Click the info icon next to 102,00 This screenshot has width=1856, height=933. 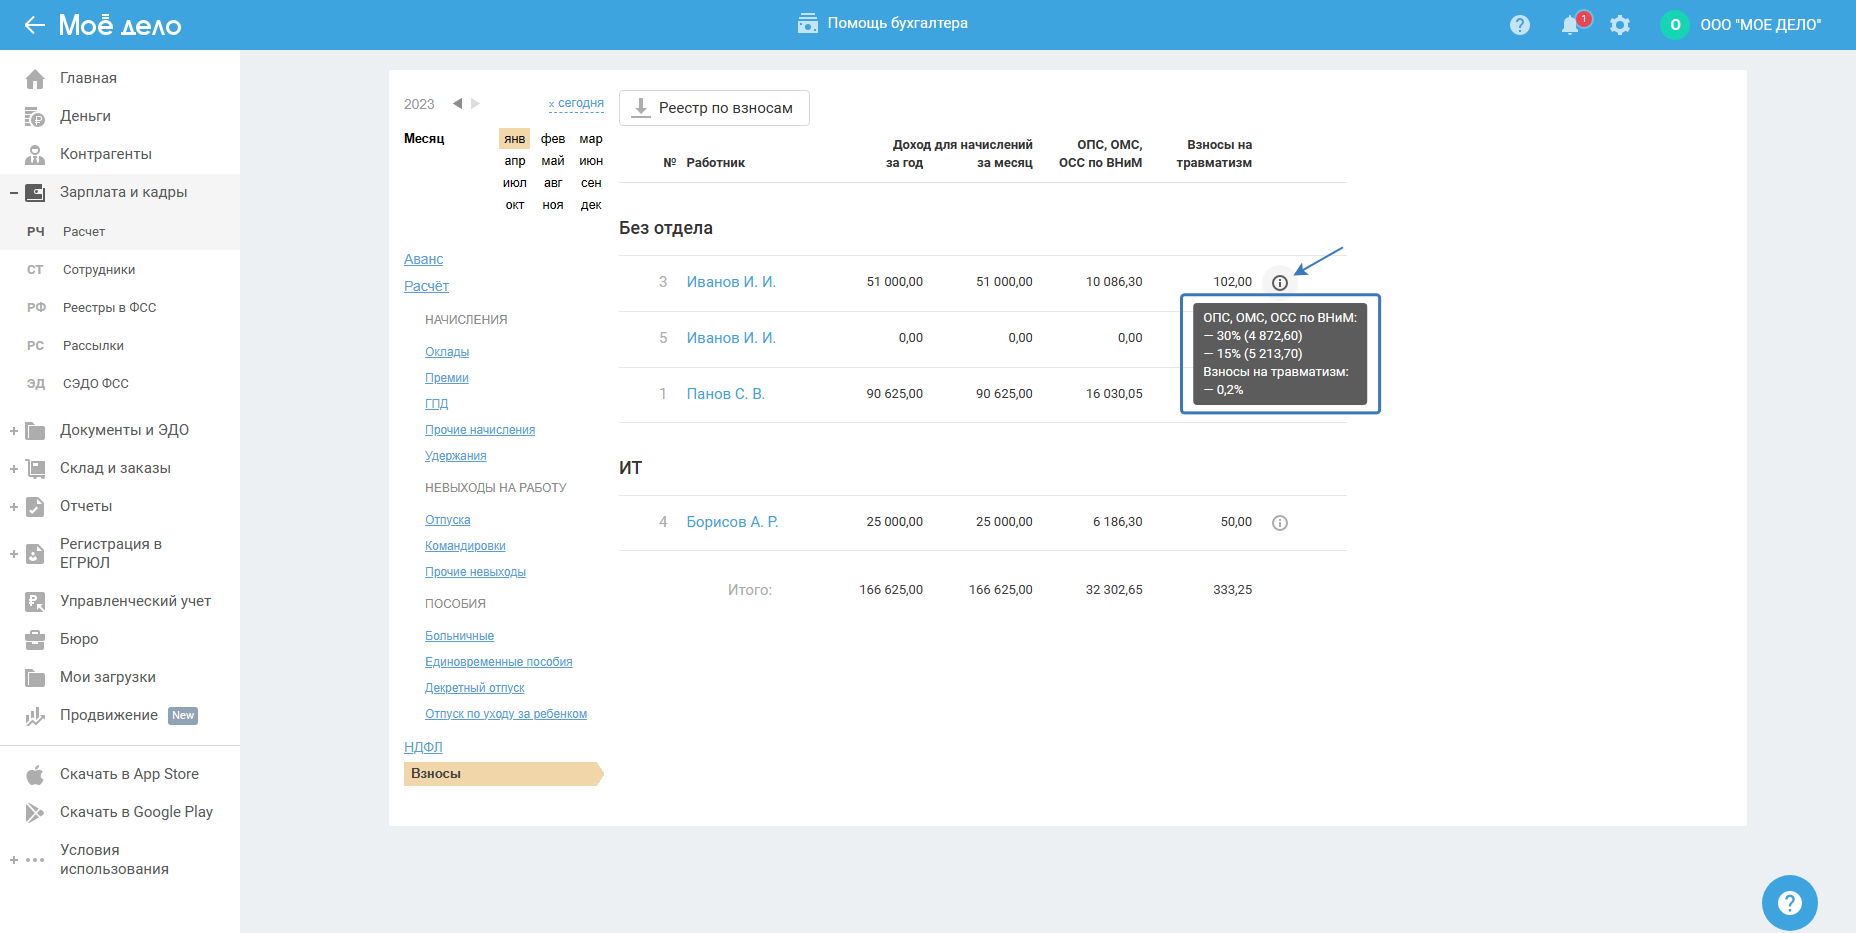click(1279, 283)
